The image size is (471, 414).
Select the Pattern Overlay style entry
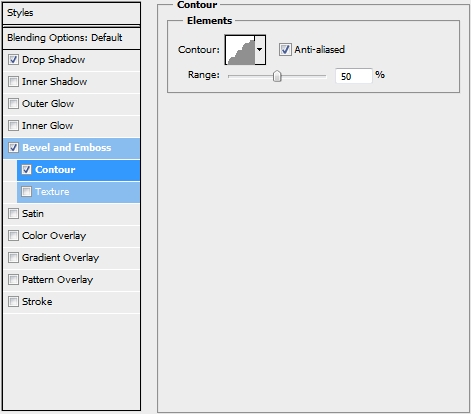tap(71, 280)
